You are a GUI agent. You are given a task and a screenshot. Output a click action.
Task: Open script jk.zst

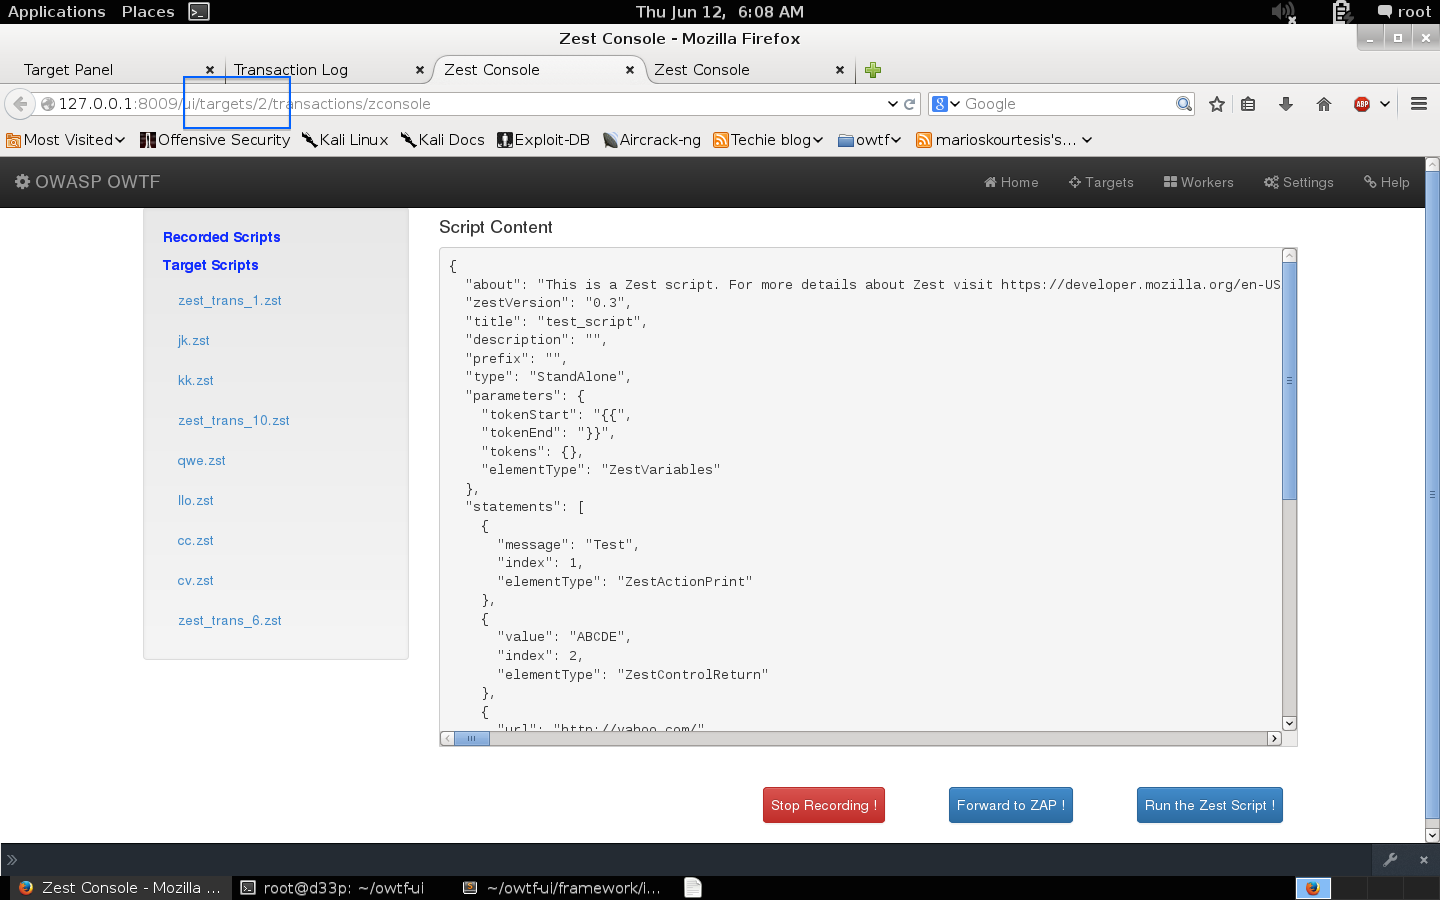[x=193, y=340]
